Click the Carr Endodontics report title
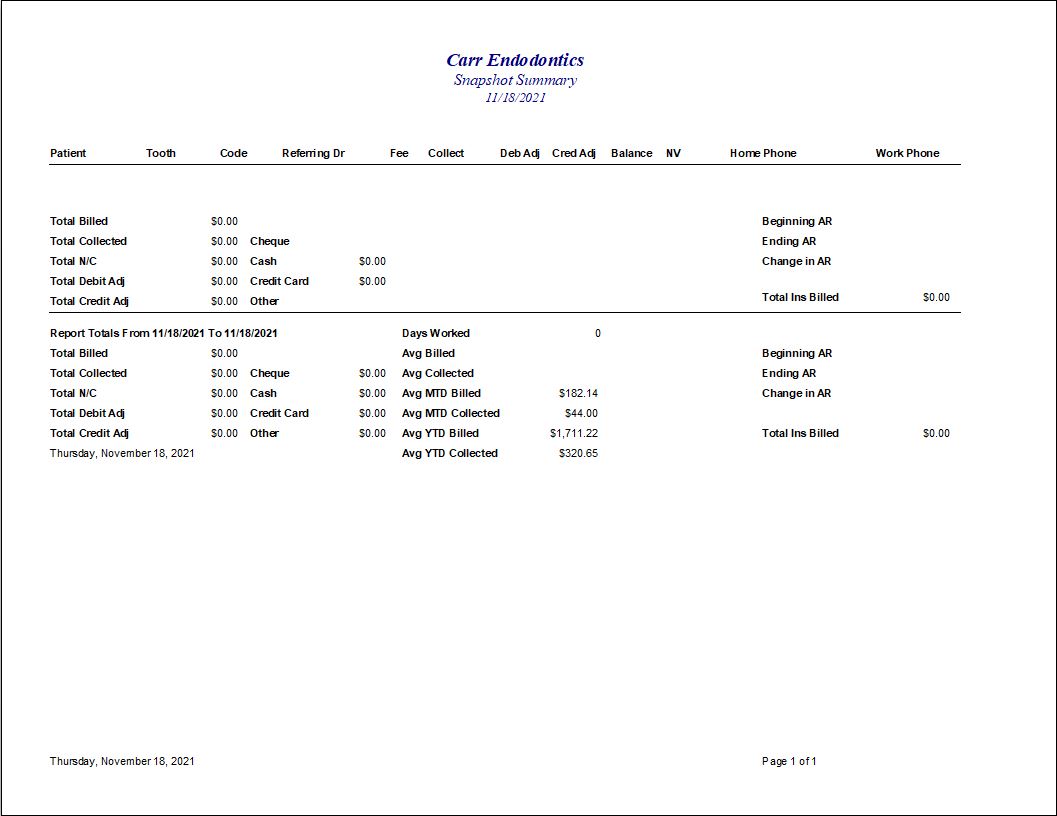 tap(515, 60)
